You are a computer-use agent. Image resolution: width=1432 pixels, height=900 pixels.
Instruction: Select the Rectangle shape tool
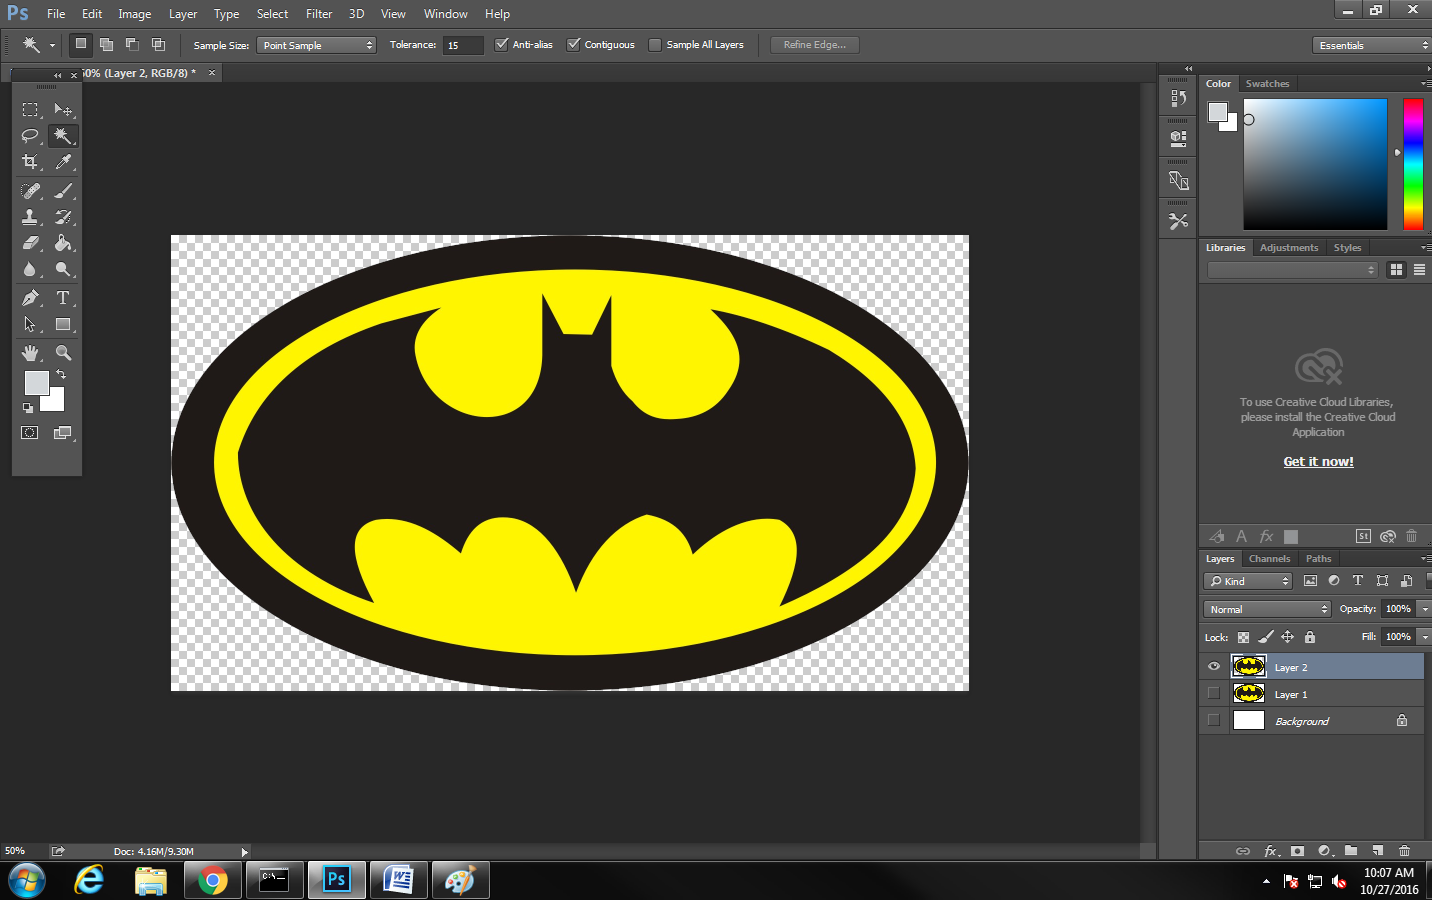tap(63, 324)
